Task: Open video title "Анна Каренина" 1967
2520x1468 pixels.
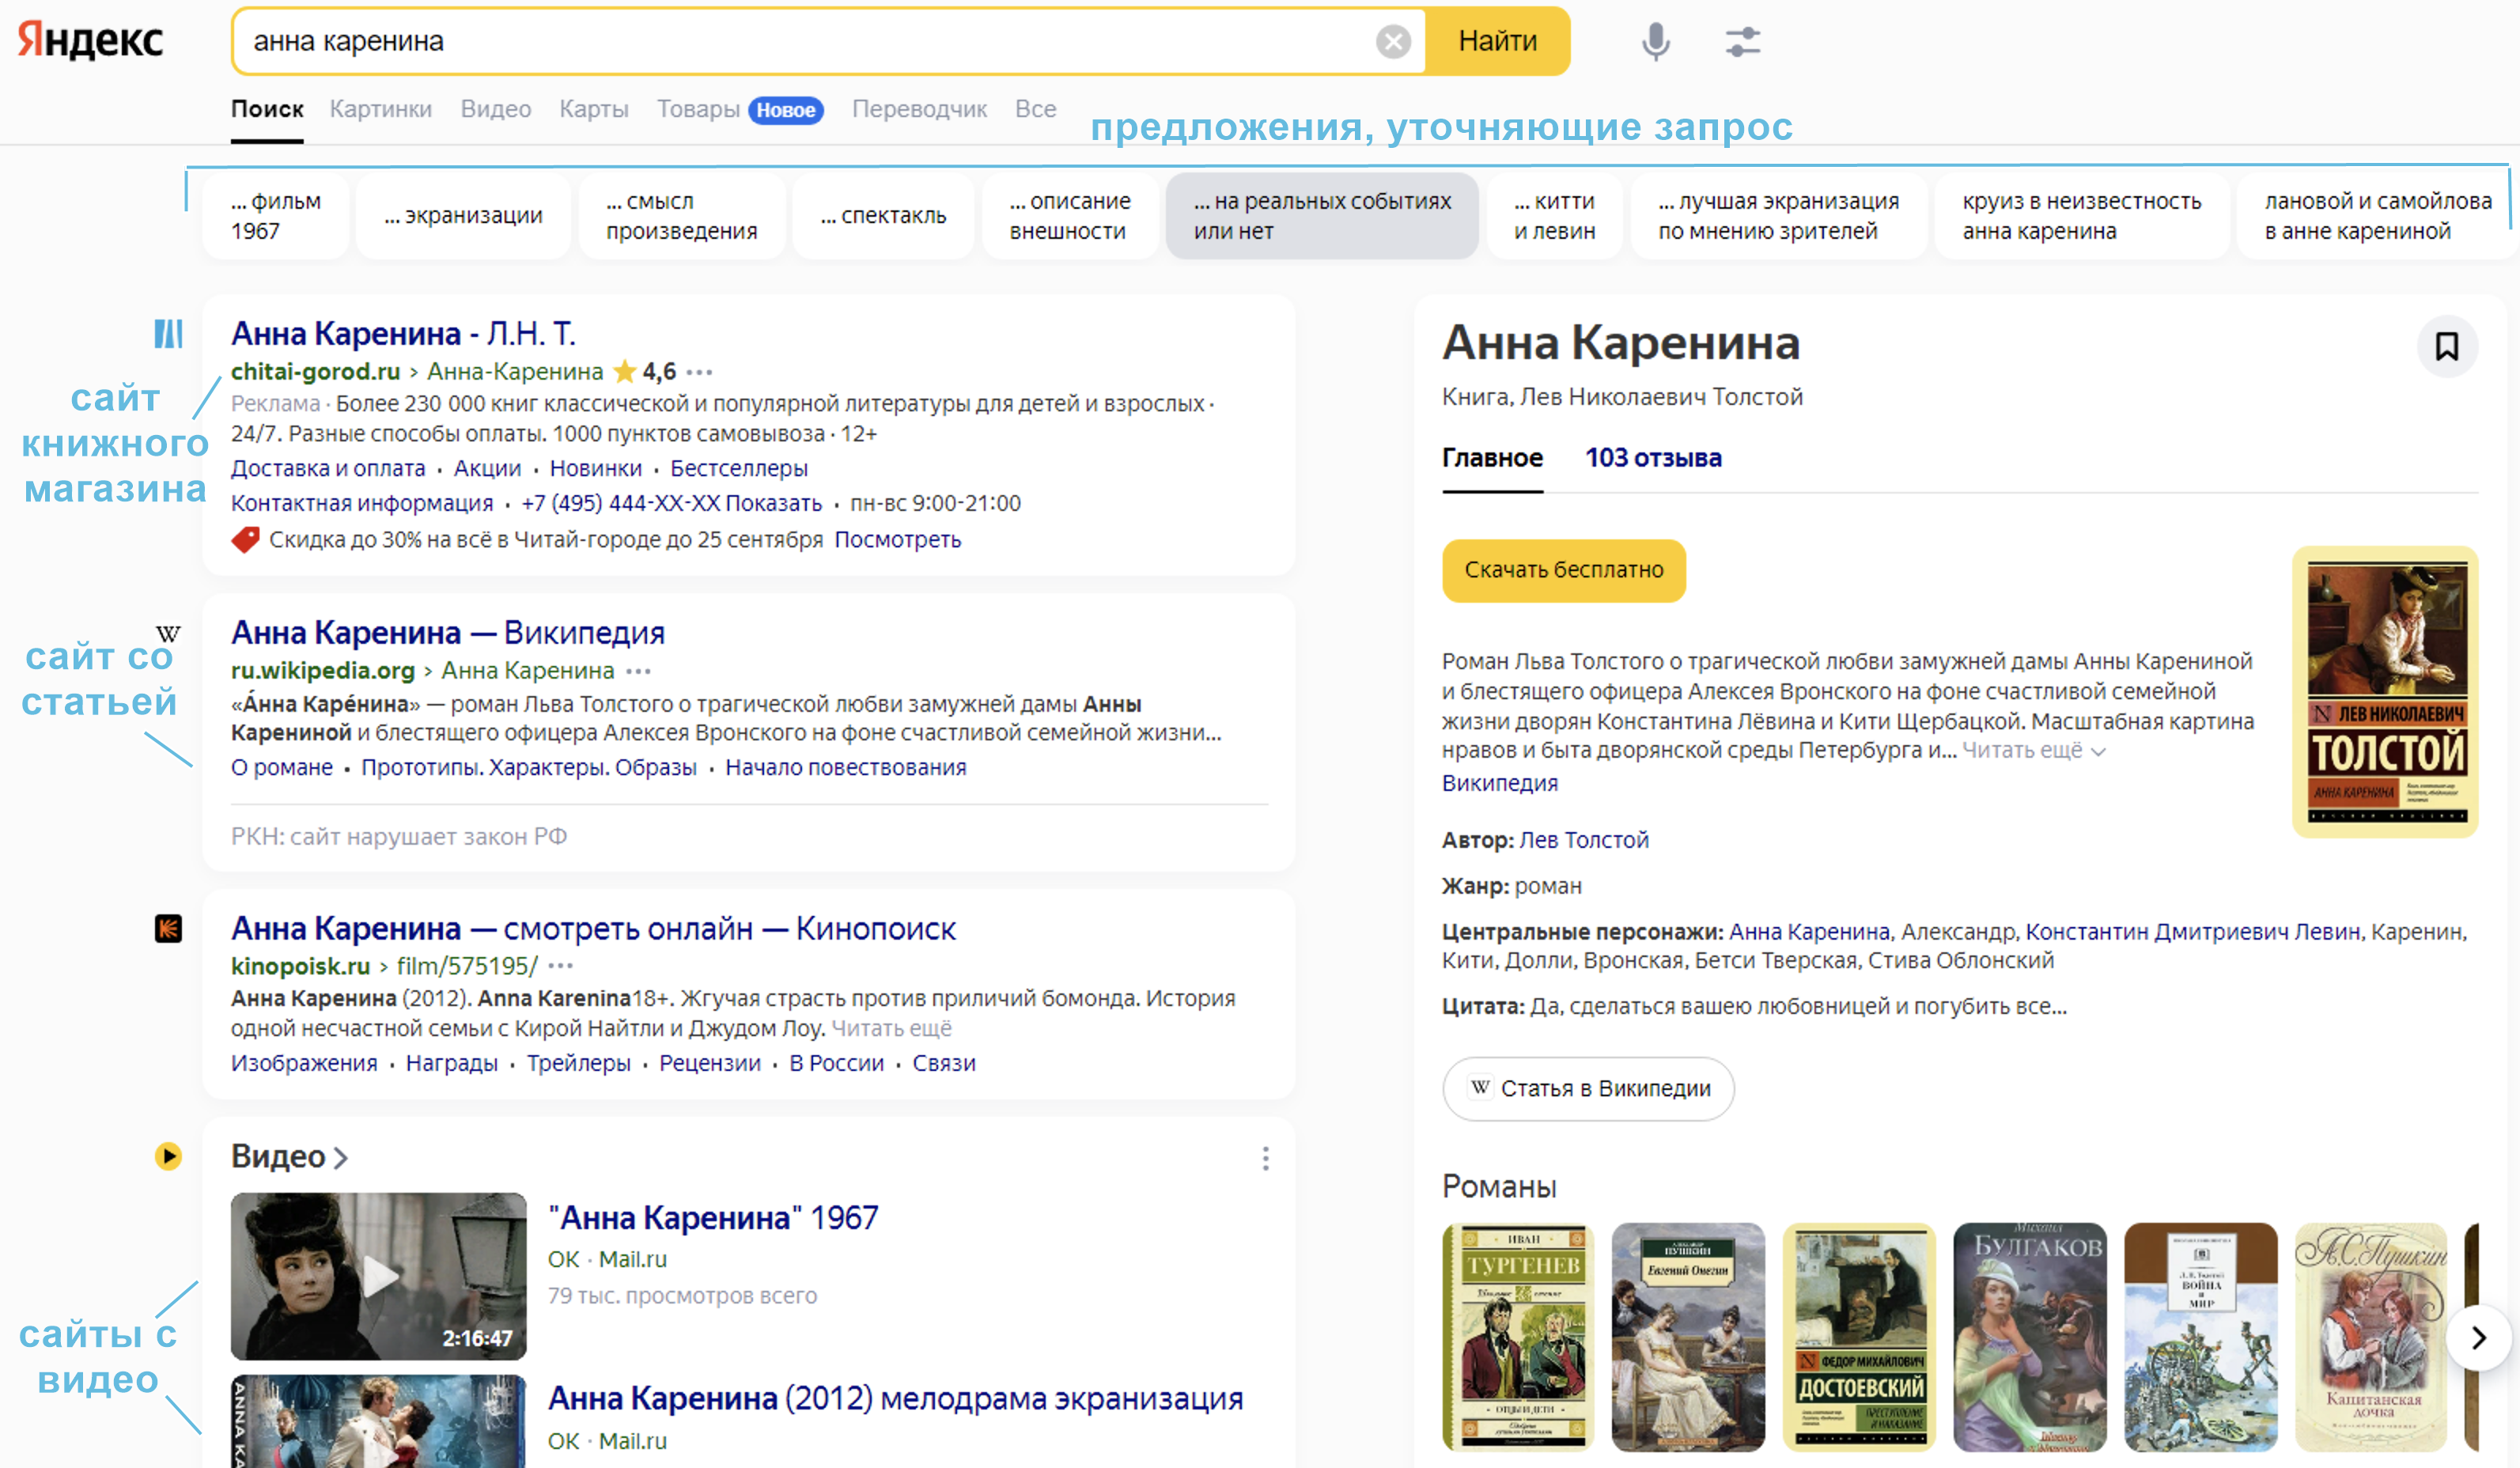Action: coord(713,1218)
